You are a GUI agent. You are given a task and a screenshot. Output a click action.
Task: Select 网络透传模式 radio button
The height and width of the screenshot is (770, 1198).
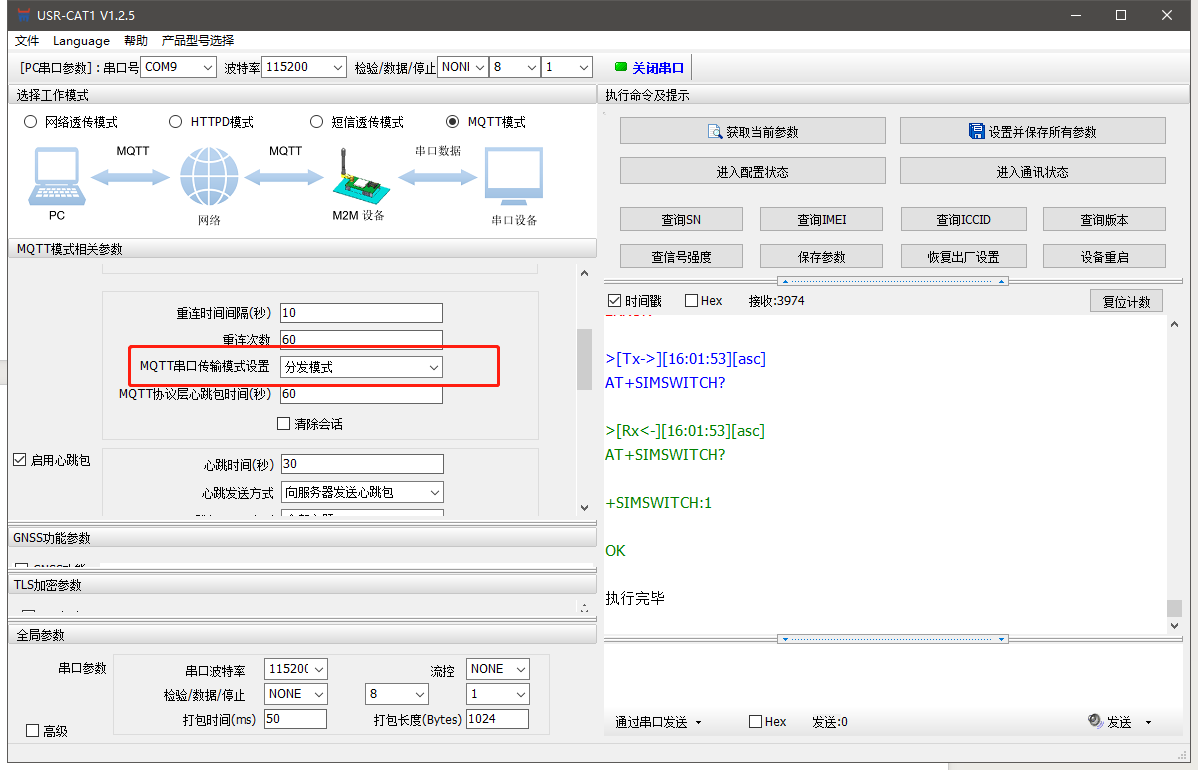(x=31, y=122)
